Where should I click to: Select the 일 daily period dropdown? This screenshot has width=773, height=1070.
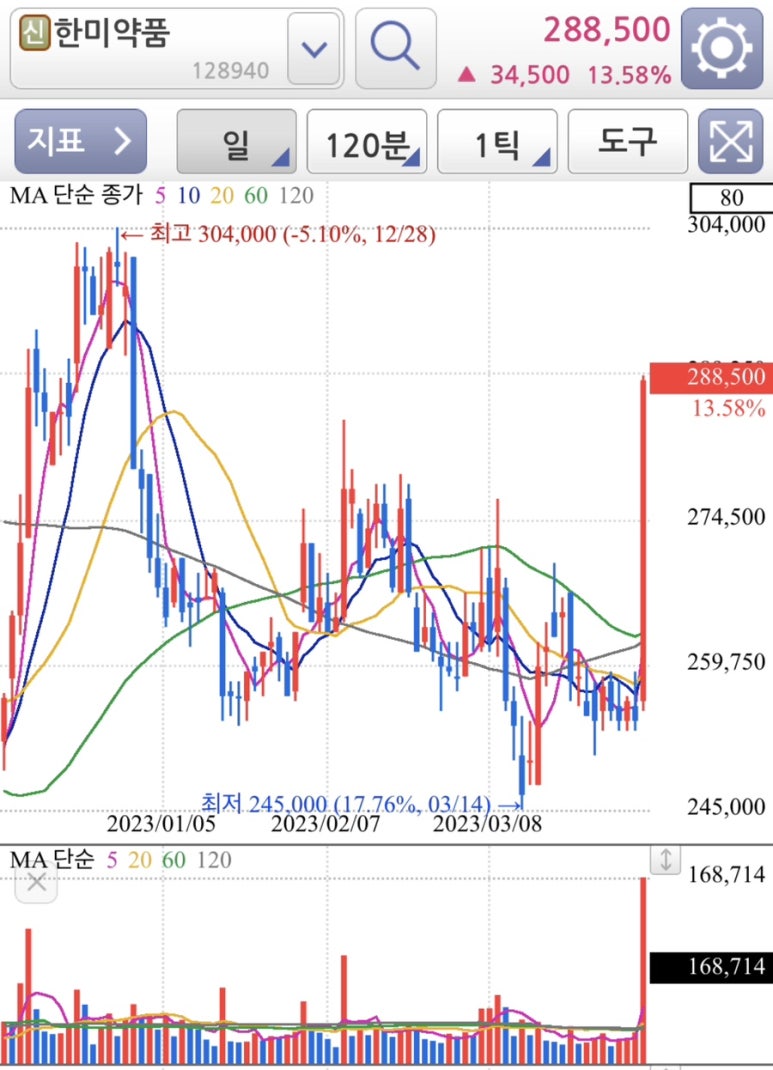pyautogui.click(x=236, y=141)
